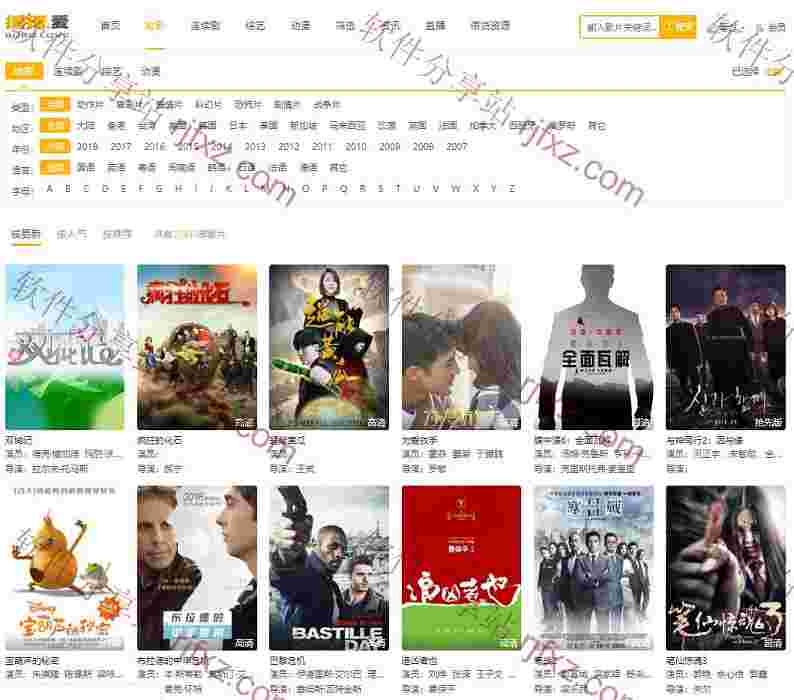Filter by year 2010
Viewport: 794px width, 700px height.
pyautogui.click(x=355, y=146)
